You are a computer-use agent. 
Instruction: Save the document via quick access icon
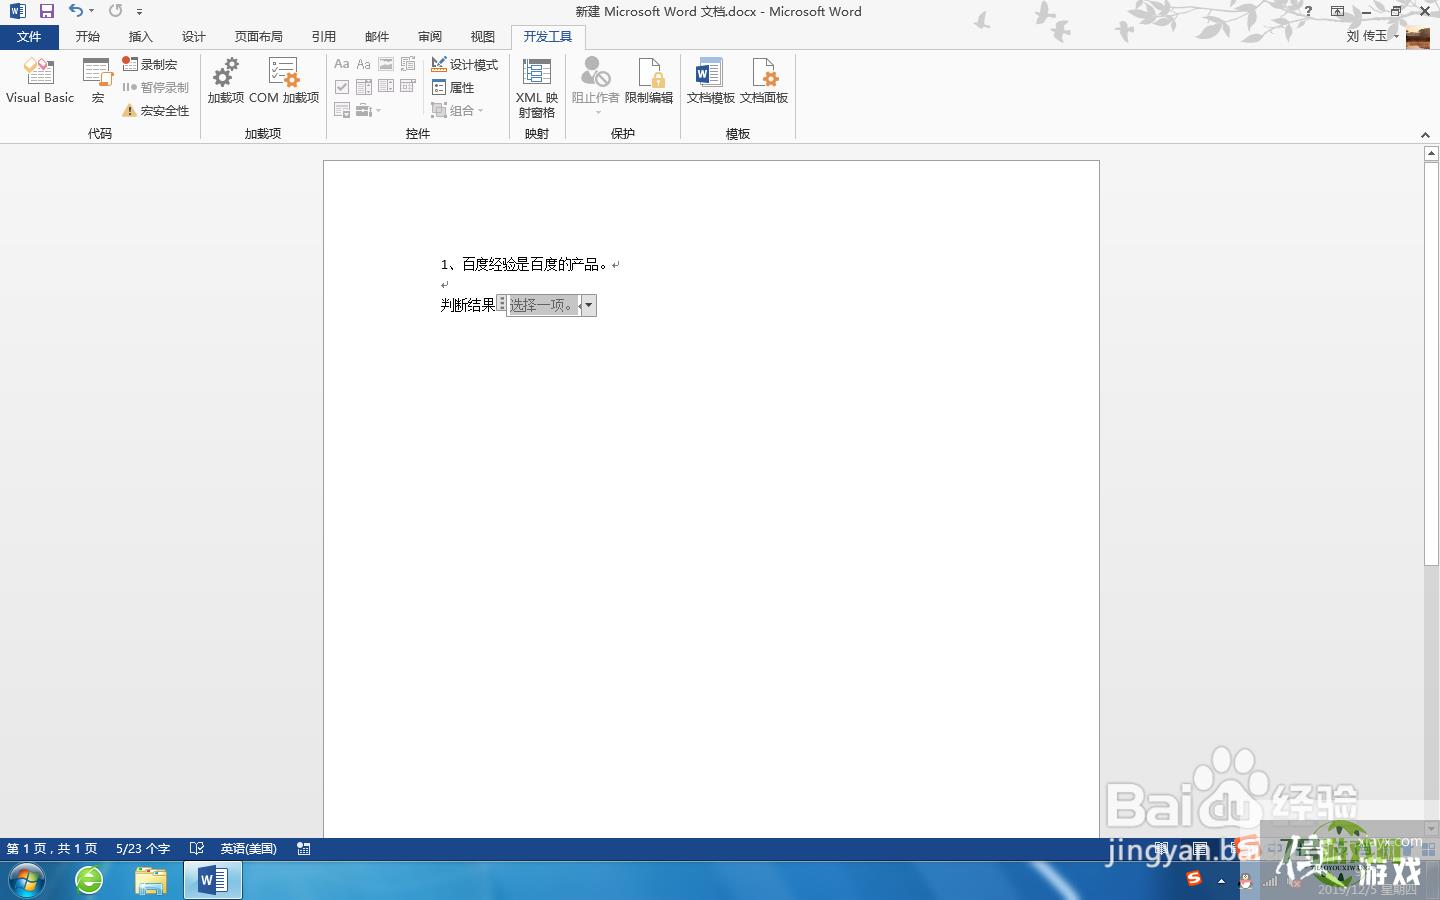tap(47, 11)
